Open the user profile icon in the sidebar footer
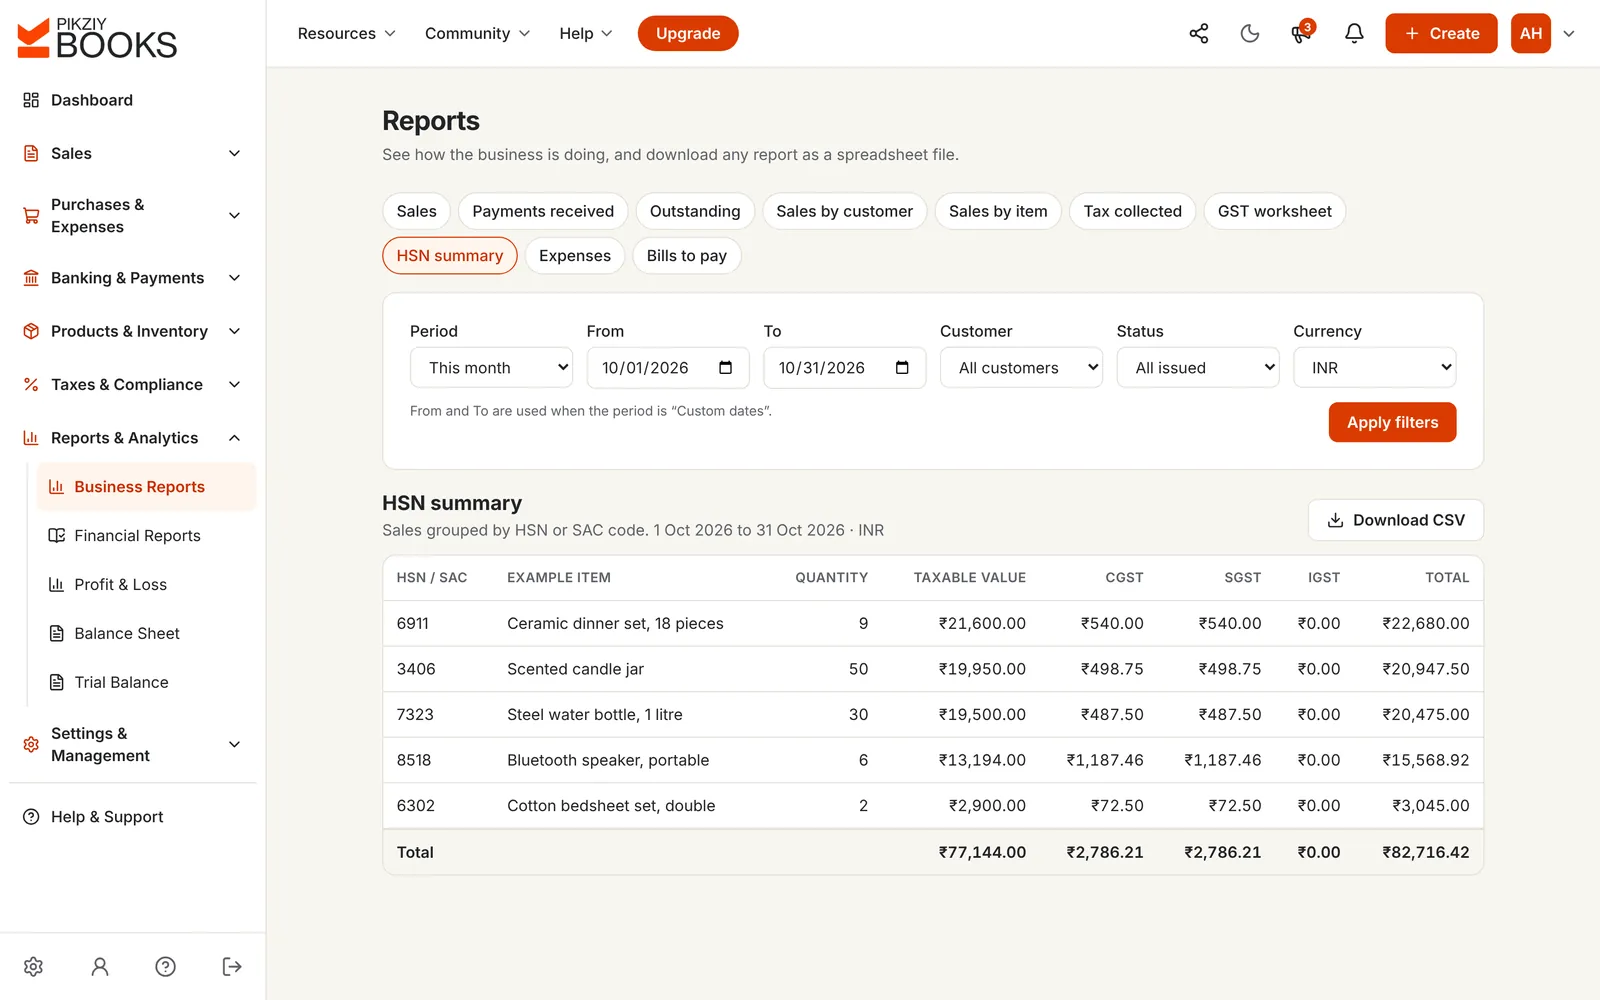 [99, 966]
